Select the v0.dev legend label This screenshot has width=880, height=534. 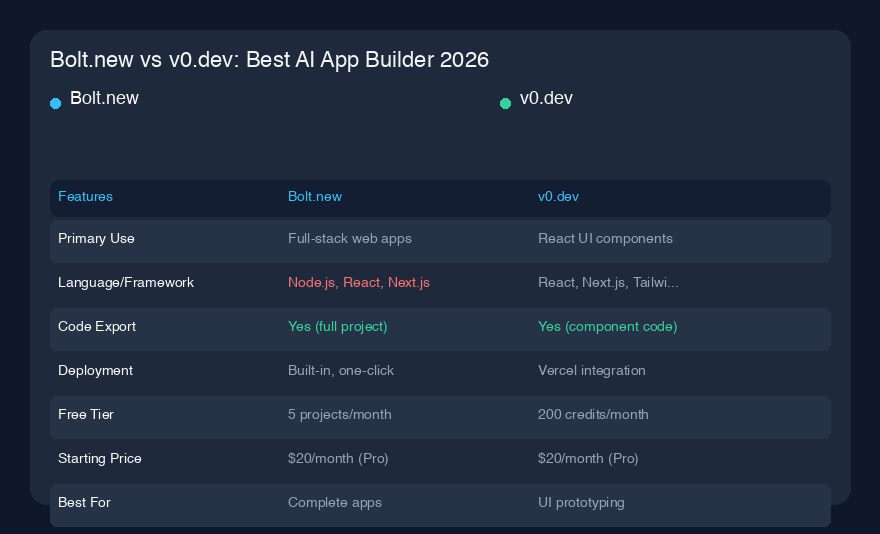coord(546,98)
